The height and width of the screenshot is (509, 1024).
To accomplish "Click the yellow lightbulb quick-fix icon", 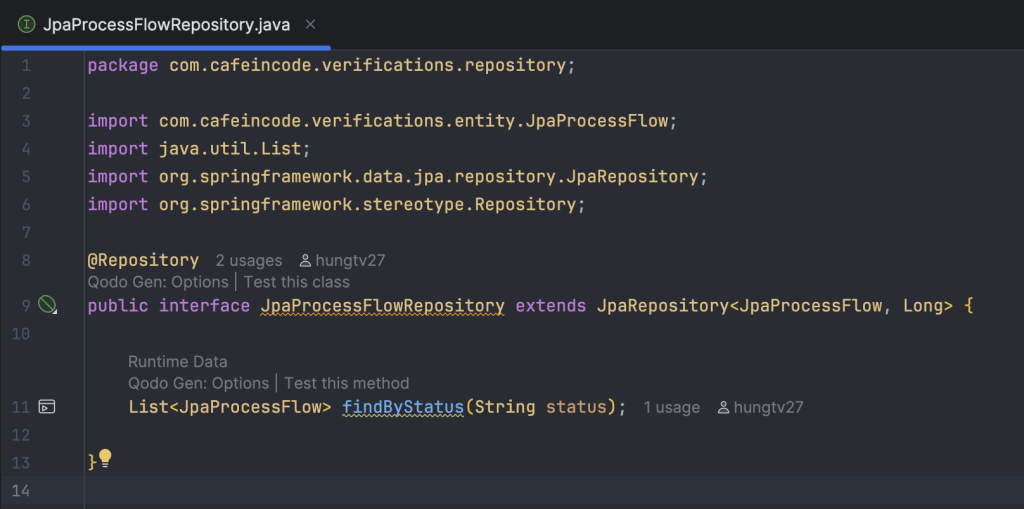I will [x=105, y=459].
